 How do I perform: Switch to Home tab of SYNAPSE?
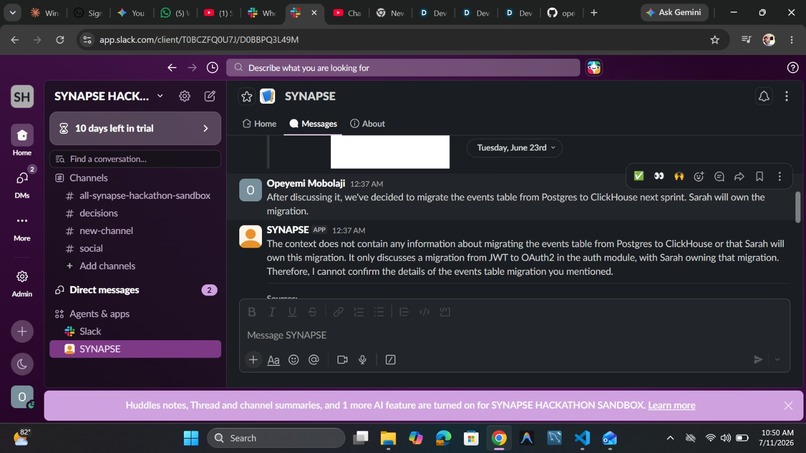tap(260, 123)
